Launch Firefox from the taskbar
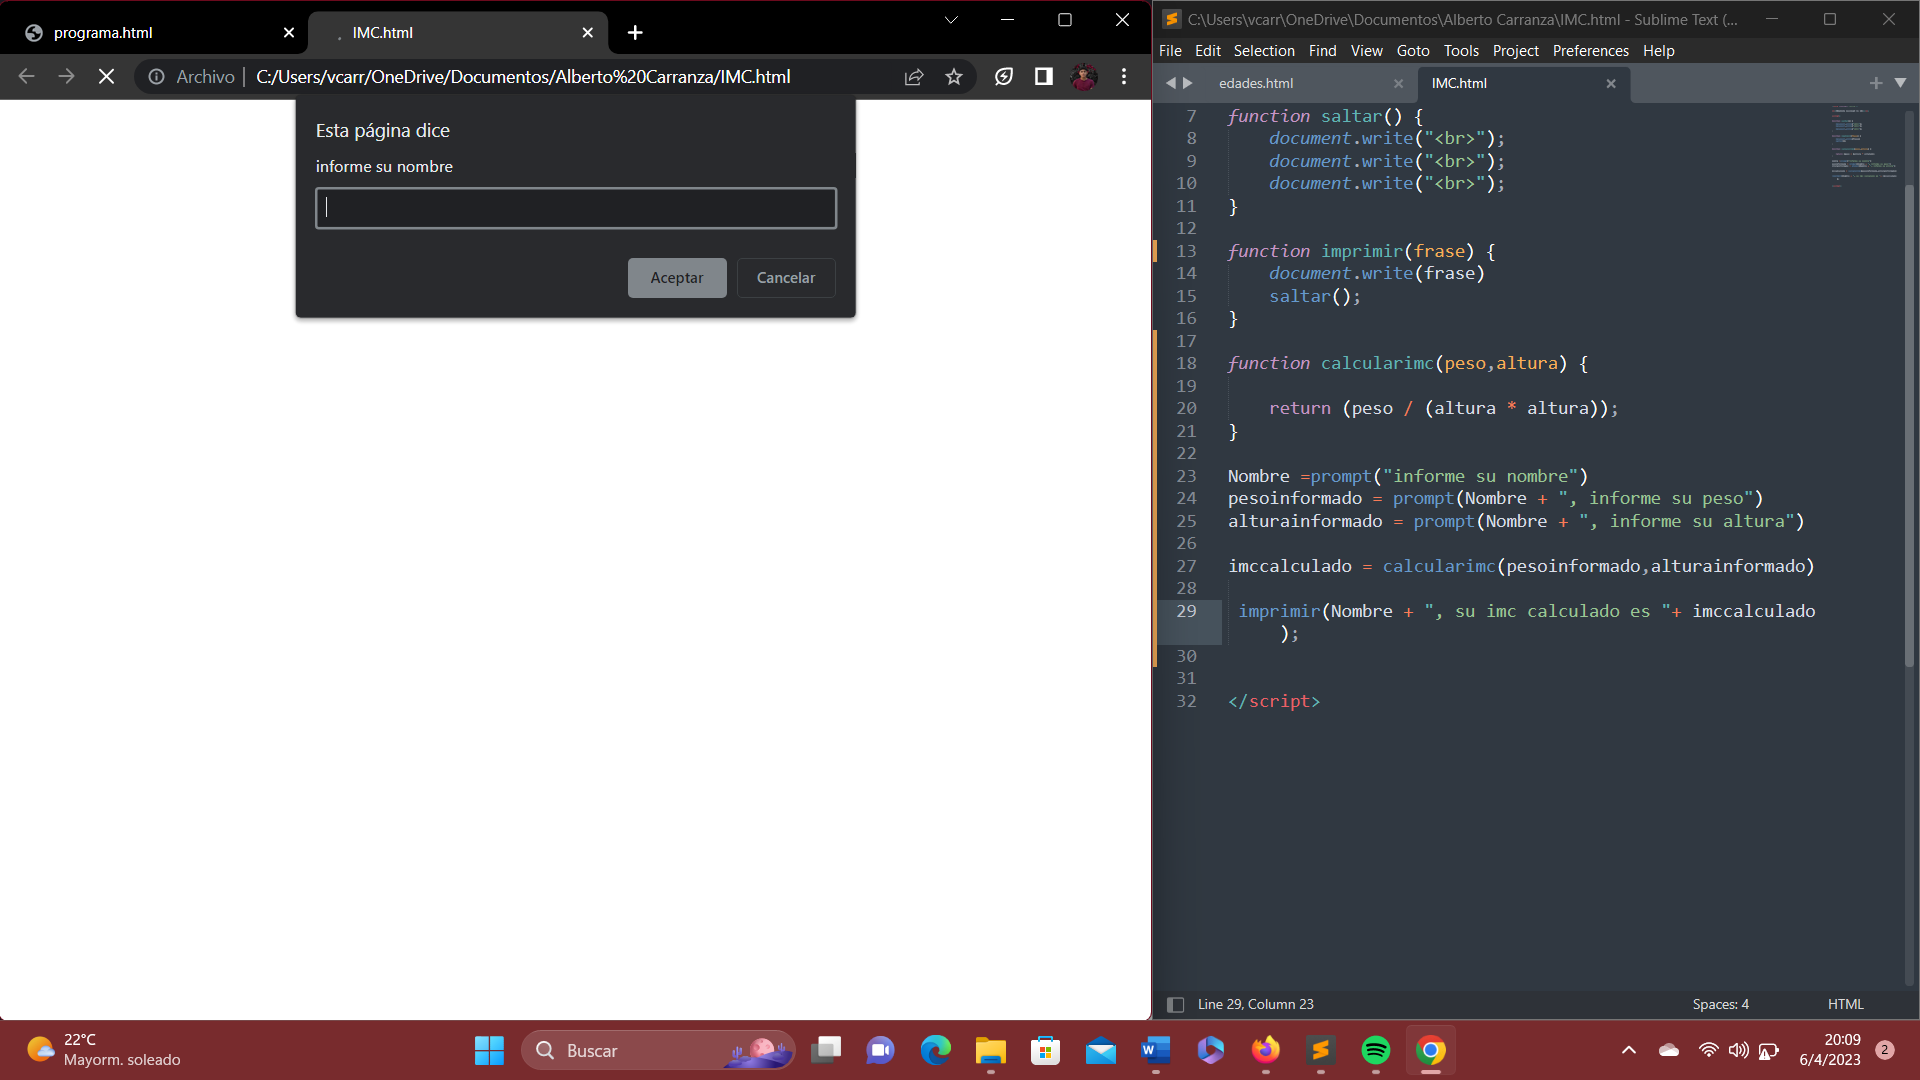Viewport: 1920px width, 1080px height. coord(1266,1050)
